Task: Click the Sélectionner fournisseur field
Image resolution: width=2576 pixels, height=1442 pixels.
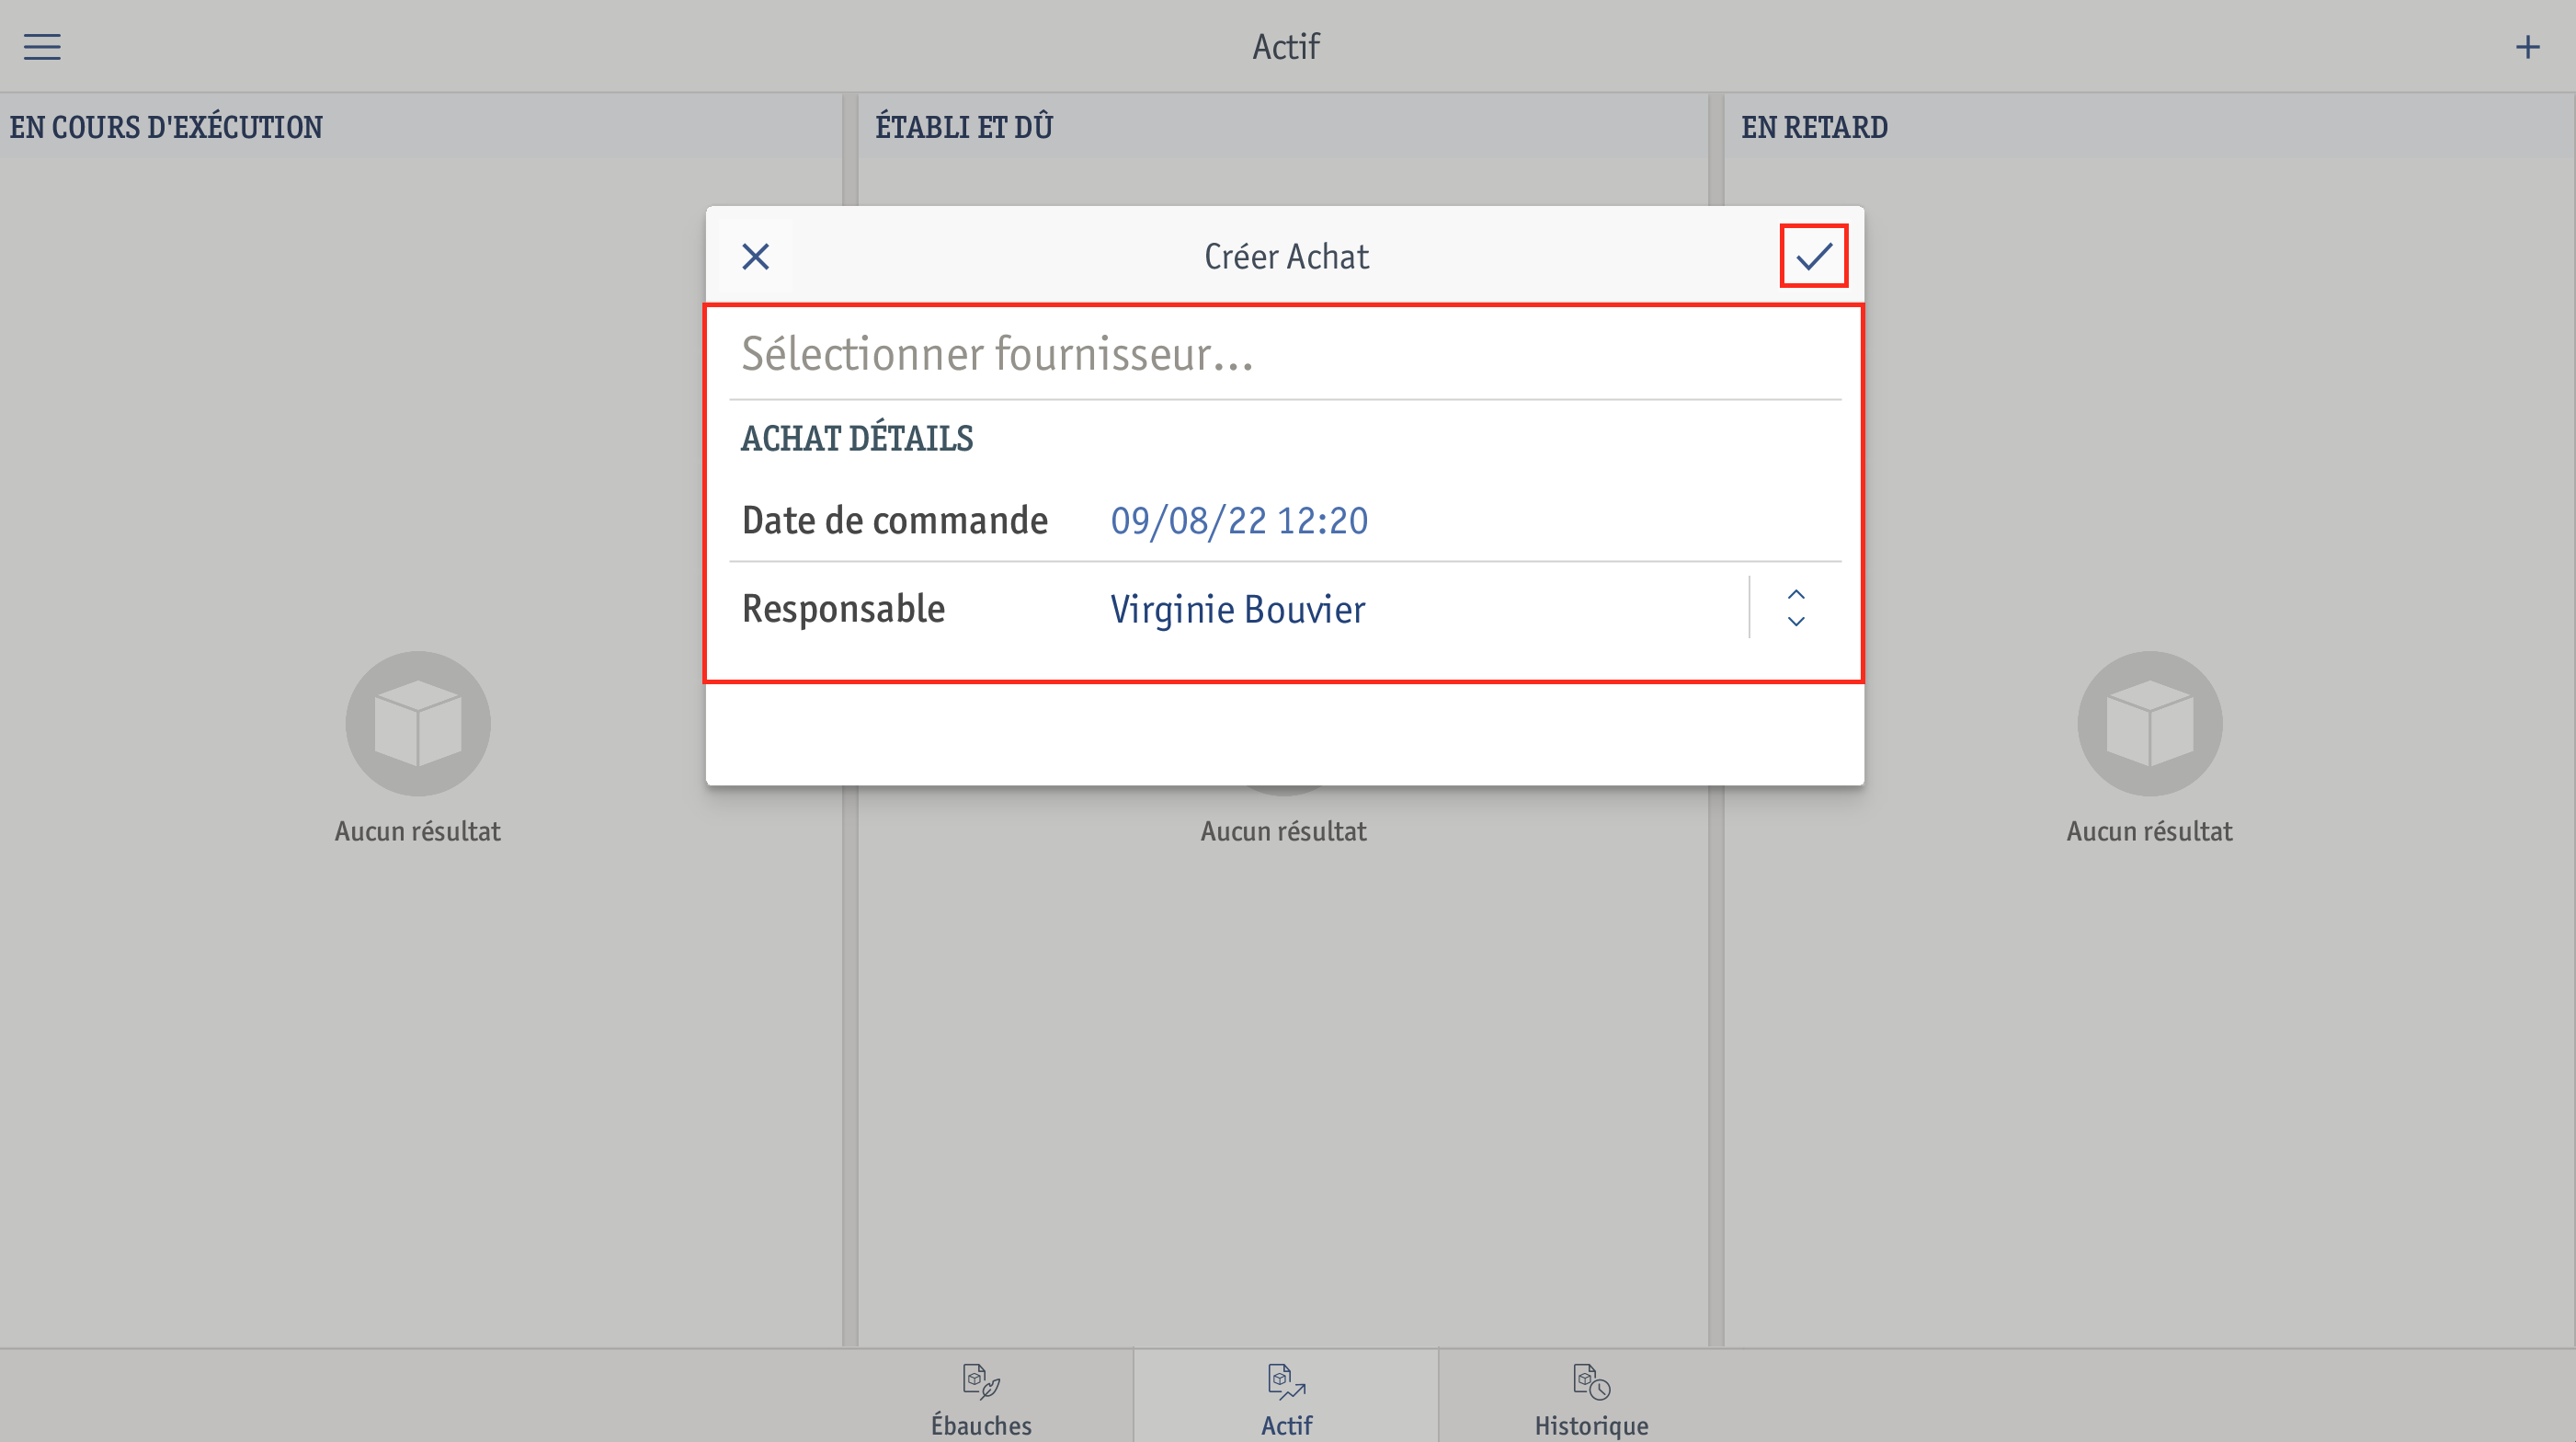Action: click(x=1285, y=354)
